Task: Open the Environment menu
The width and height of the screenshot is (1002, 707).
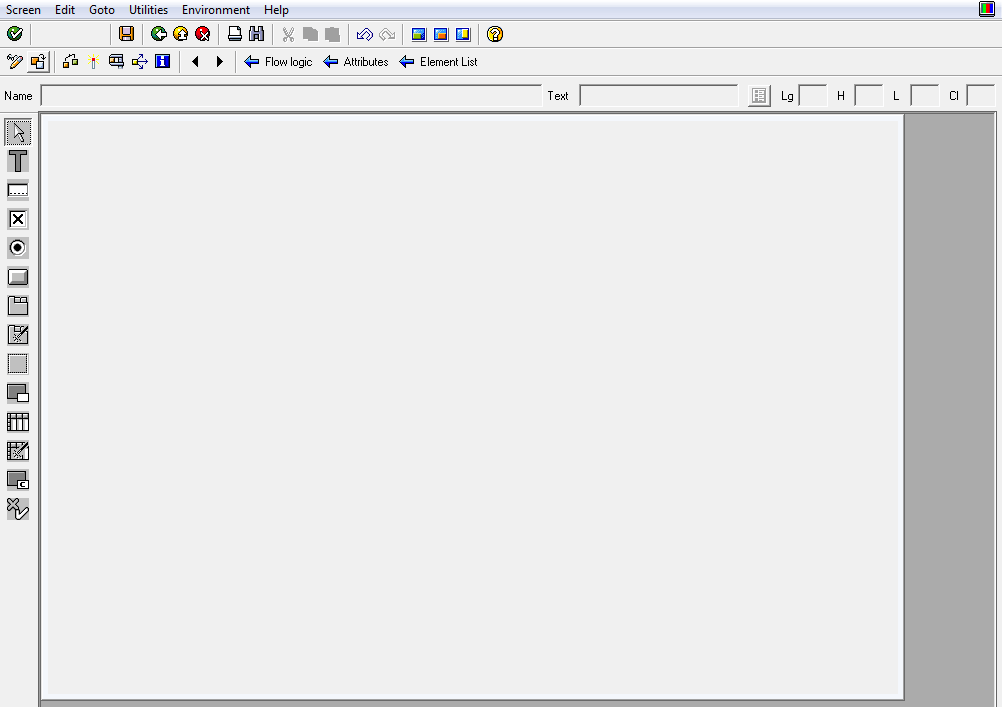Action: point(215,10)
